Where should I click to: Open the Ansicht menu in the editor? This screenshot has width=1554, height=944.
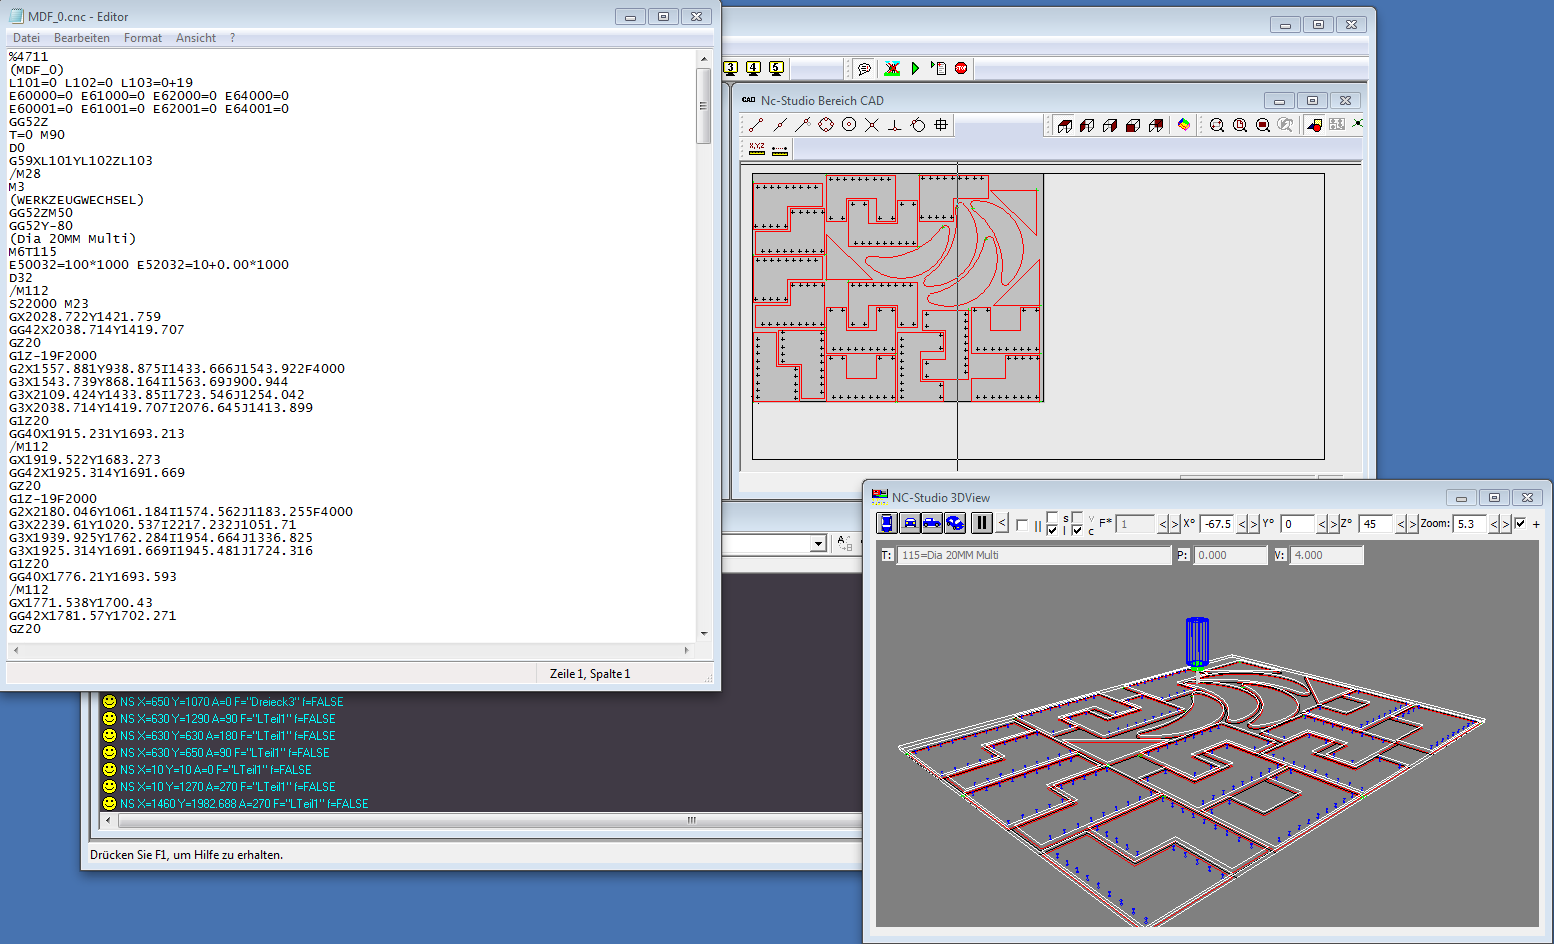(x=196, y=37)
